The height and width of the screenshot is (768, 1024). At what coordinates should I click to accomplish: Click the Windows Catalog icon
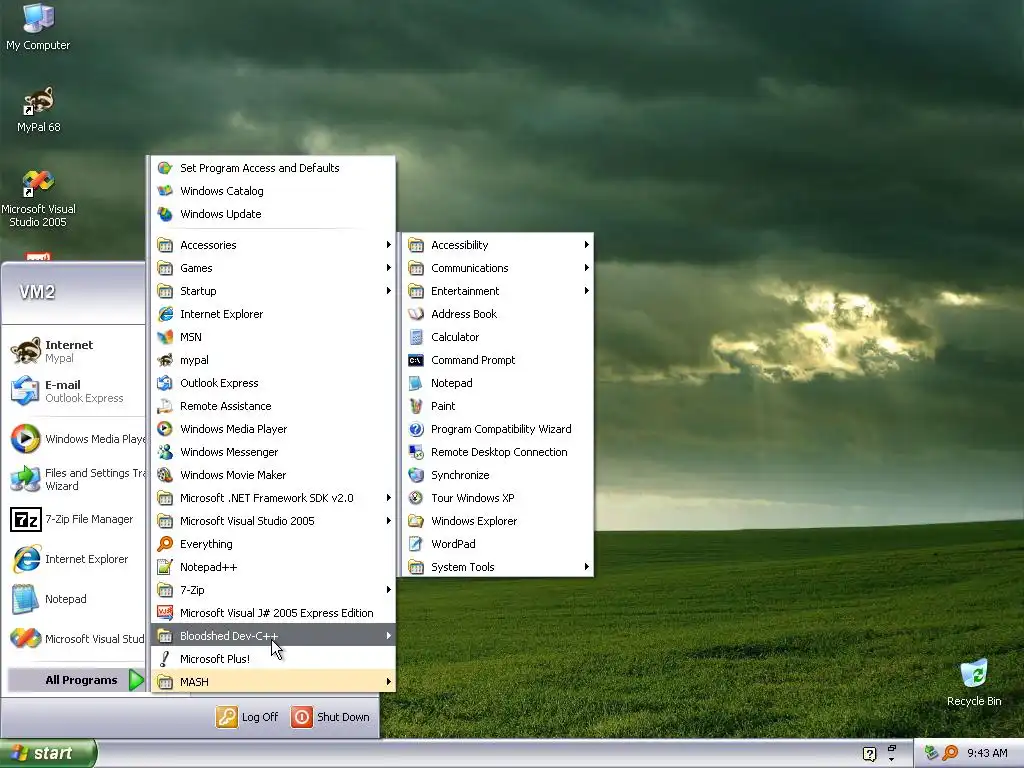165,191
